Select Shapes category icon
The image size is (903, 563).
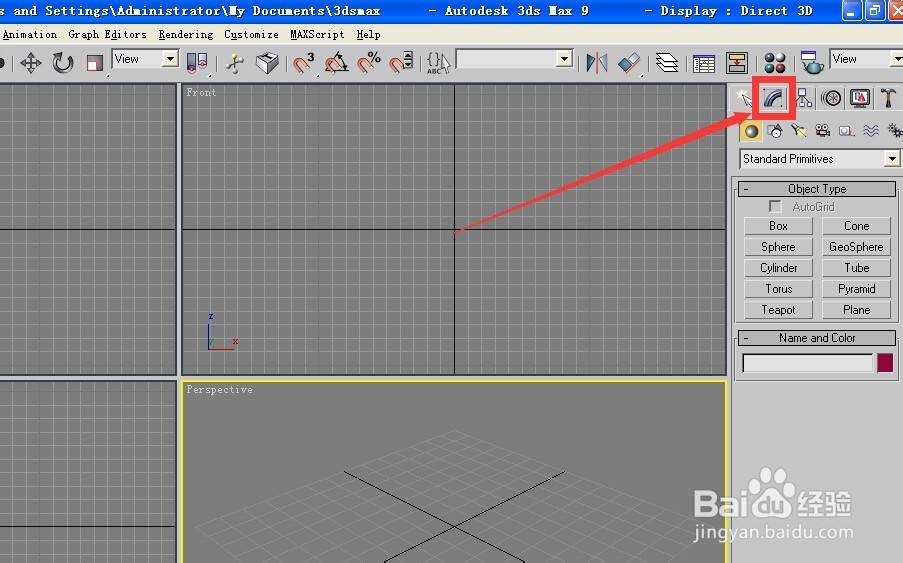pos(775,131)
